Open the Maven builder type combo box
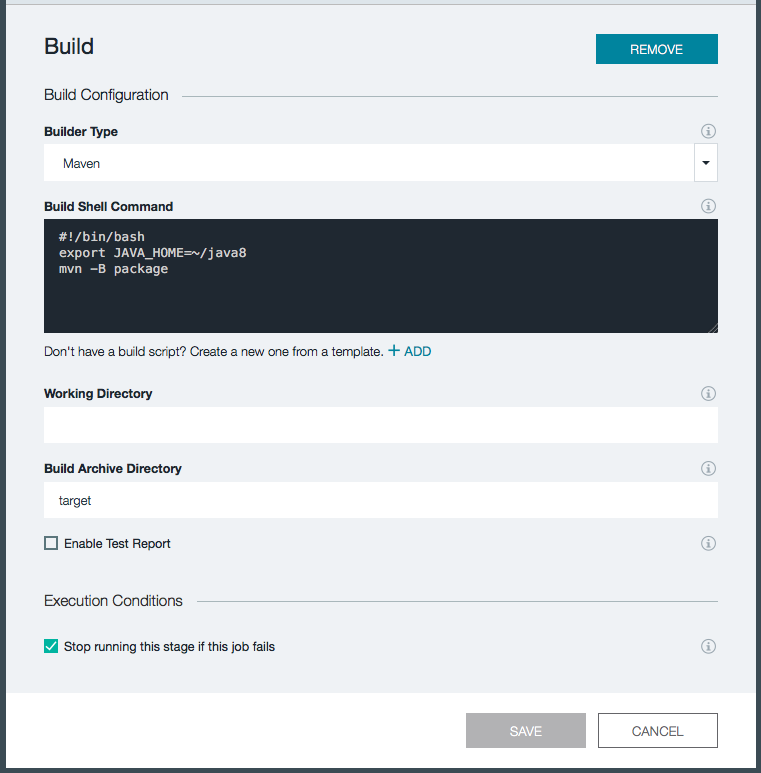Image resolution: width=761 pixels, height=773 pixels. click(x=369, y=163)
